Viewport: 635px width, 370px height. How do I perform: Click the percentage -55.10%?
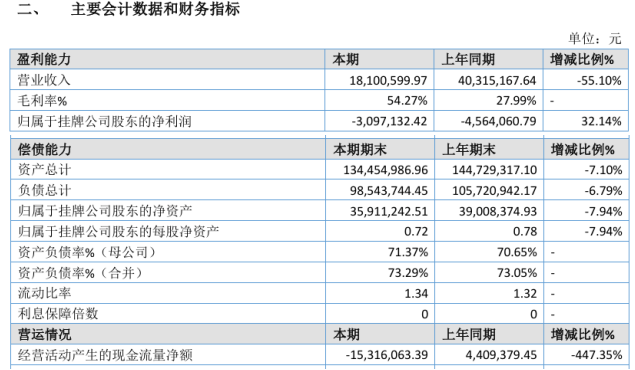(599, 81)
